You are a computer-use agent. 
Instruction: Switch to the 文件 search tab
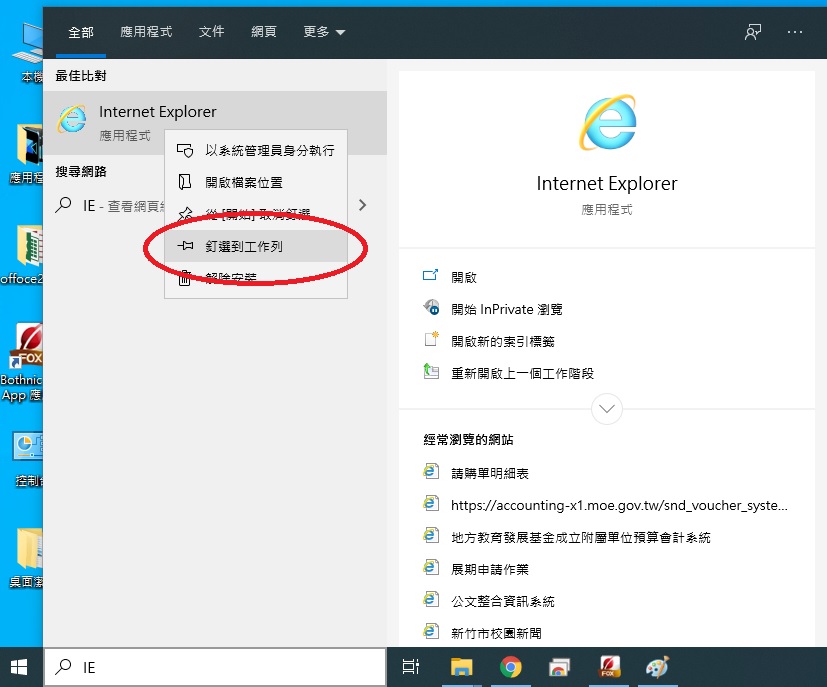coord(211,32)
